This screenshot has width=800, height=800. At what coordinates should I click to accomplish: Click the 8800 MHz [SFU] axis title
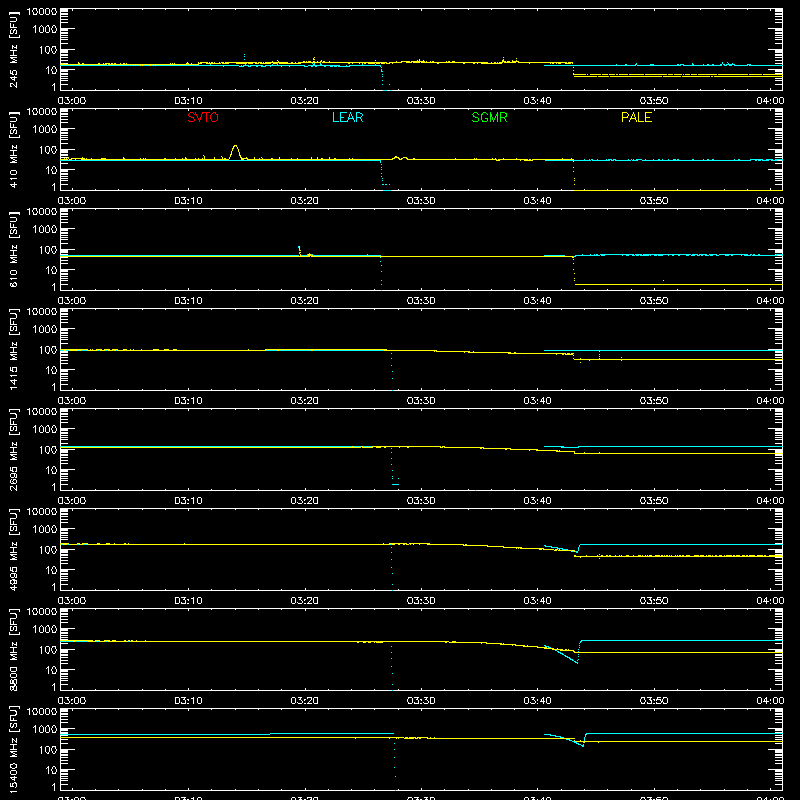pyautogui.click(x=13, y=649)
